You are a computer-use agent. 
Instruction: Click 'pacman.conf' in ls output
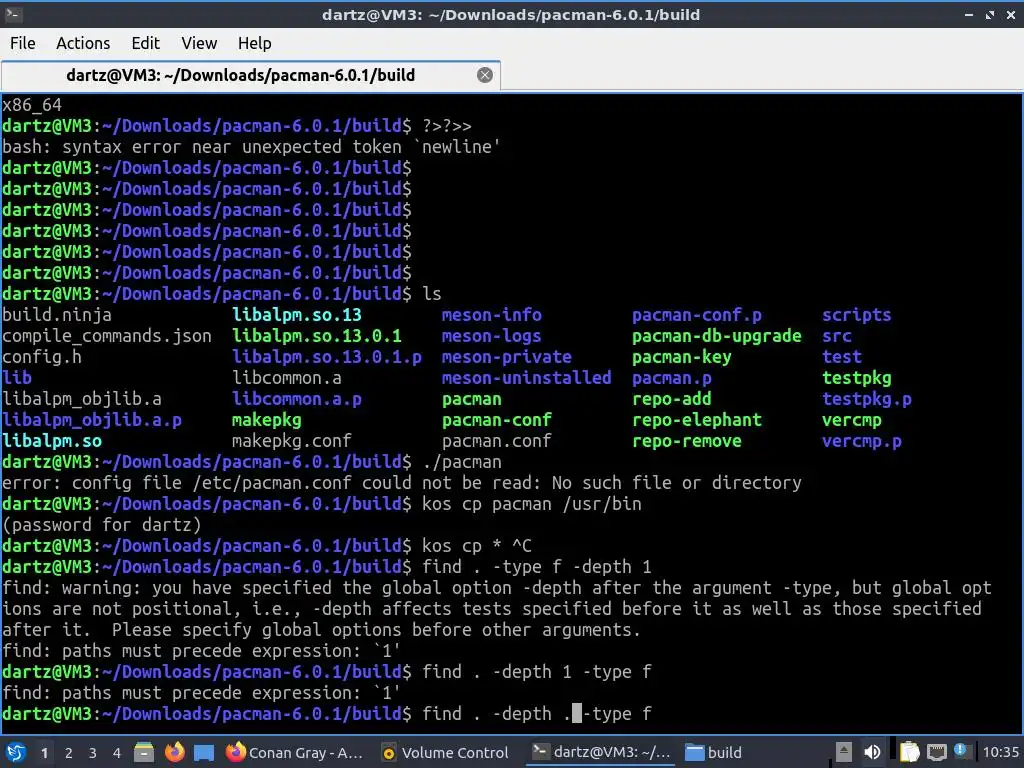click(496, 441)
